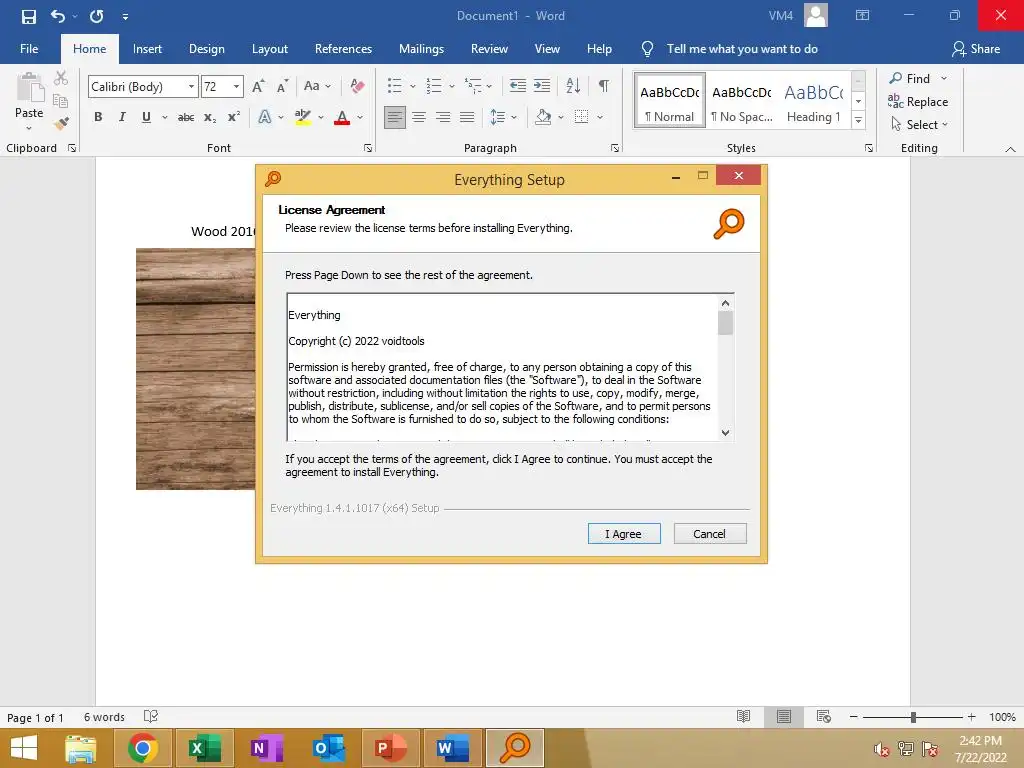The height and width of the screenshot is (768, 1024).
Task: Set Align Left paragraph alignment
Action: (x=394, y=118)
